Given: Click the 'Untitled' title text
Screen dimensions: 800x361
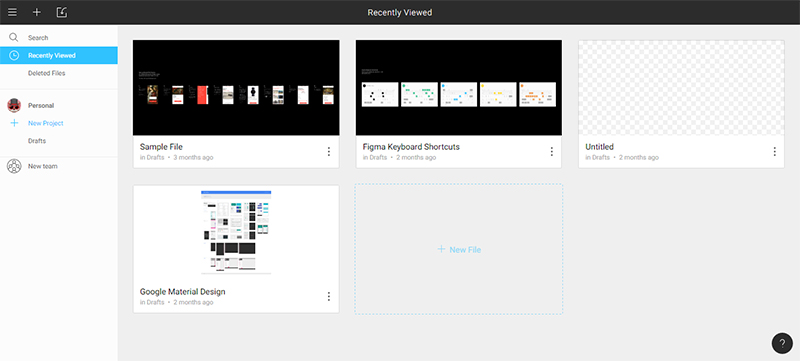Looking at the screenshot, I should pyautogui.click(x=599, y=147).
